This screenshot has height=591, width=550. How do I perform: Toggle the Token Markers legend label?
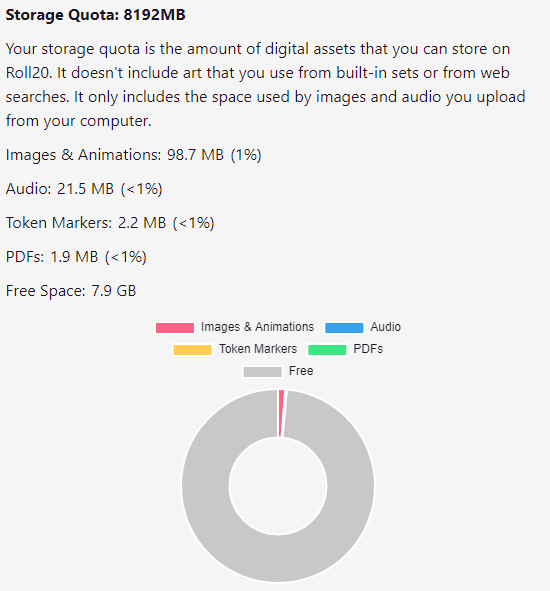258,349
